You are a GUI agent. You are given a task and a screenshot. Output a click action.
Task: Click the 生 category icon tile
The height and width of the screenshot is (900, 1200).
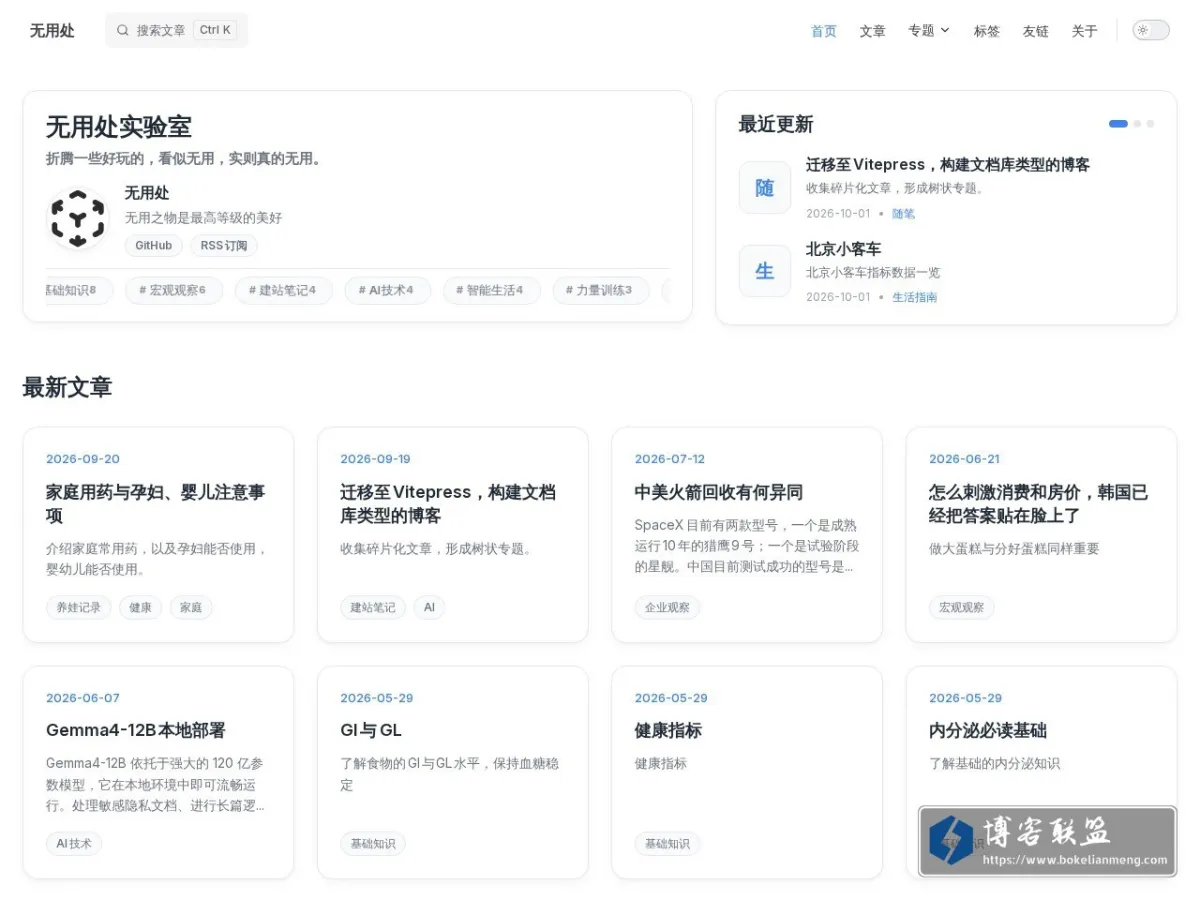765,271
